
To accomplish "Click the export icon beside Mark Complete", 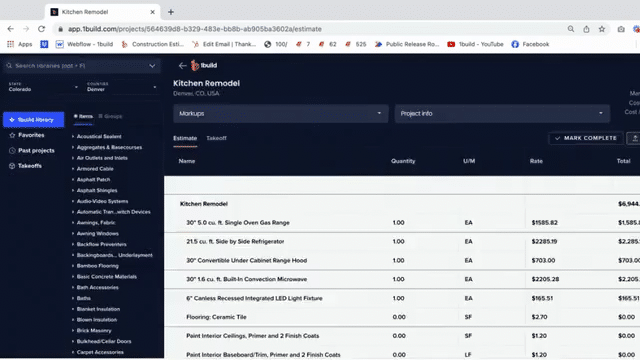I will (x=634, y=138).
